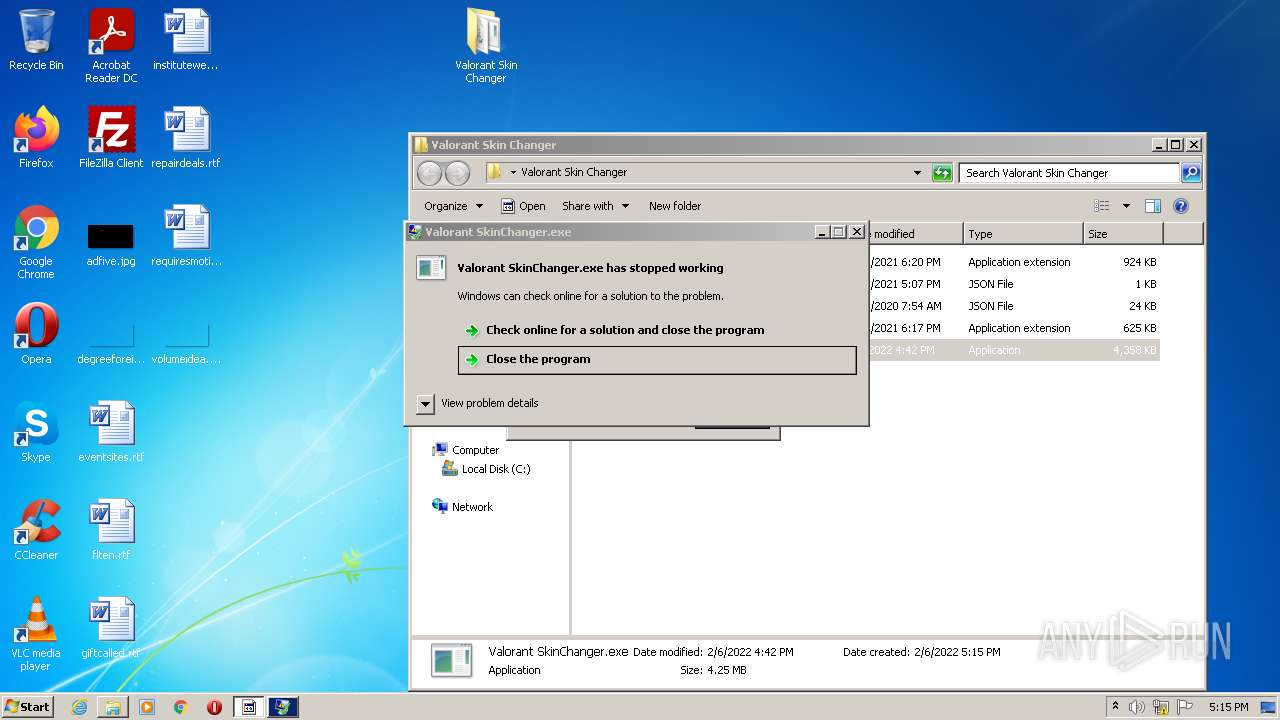
Task: Expand the address bar history dropdown
Action: (917, 173)
